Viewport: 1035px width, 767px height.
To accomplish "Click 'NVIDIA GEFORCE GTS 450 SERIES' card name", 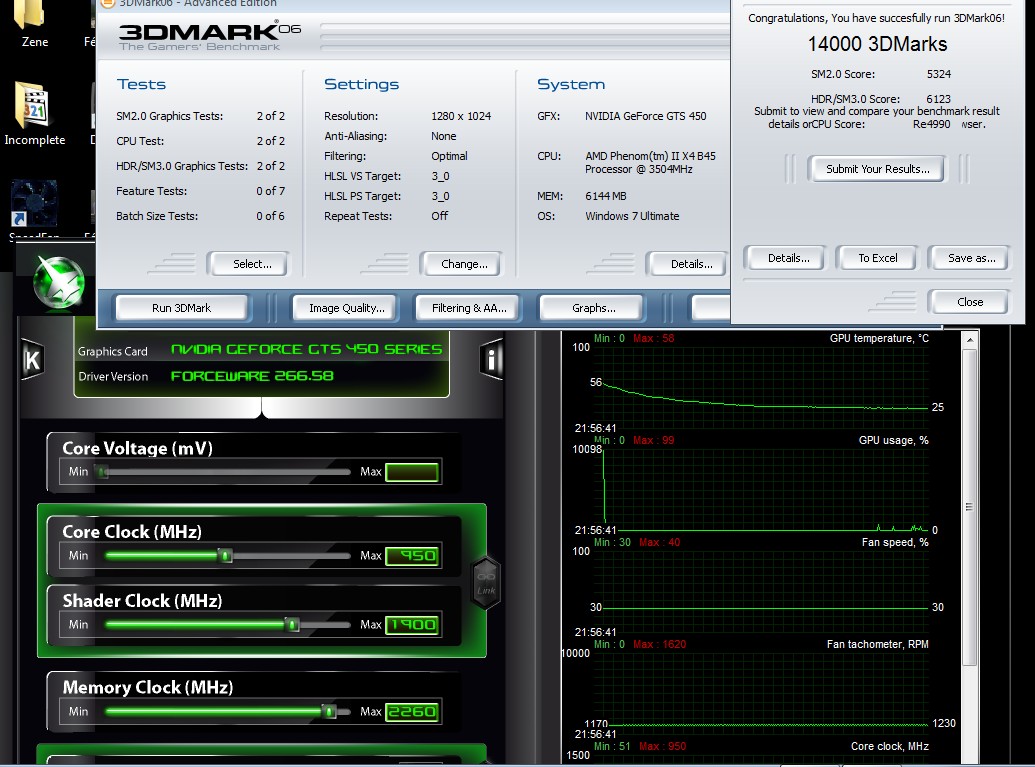I will (306, 349).
